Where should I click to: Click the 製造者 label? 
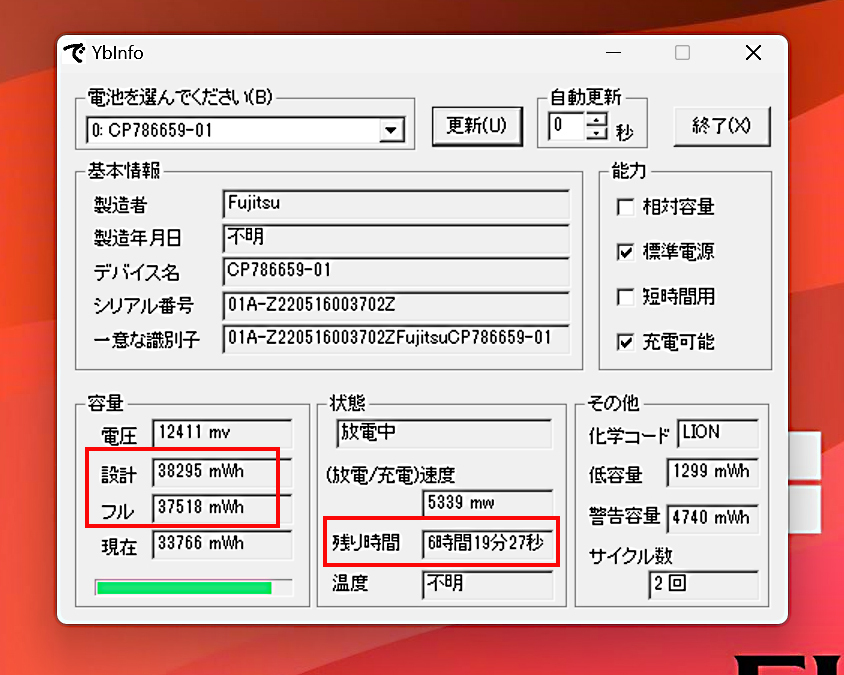coord(121,205)
